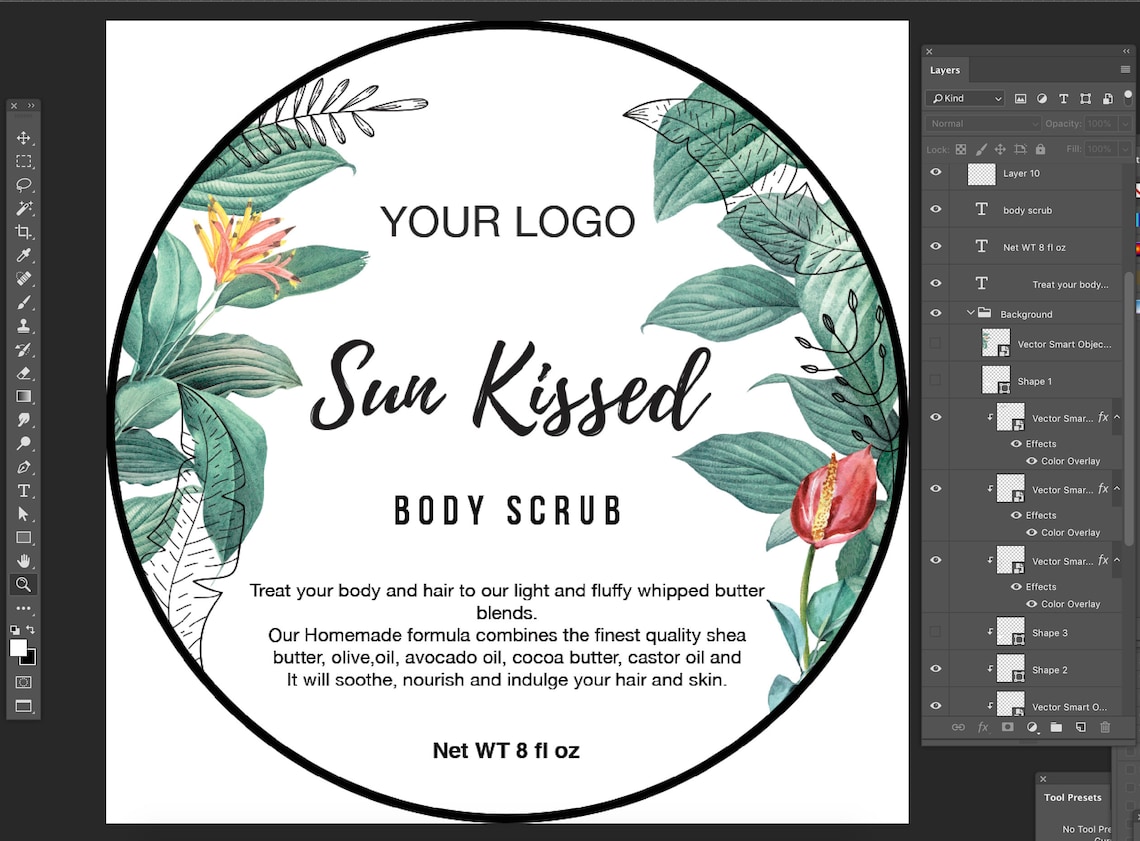1140x841 pixels.
Task: Click the new adjustment layer icon
Action: coord(1032,727)
